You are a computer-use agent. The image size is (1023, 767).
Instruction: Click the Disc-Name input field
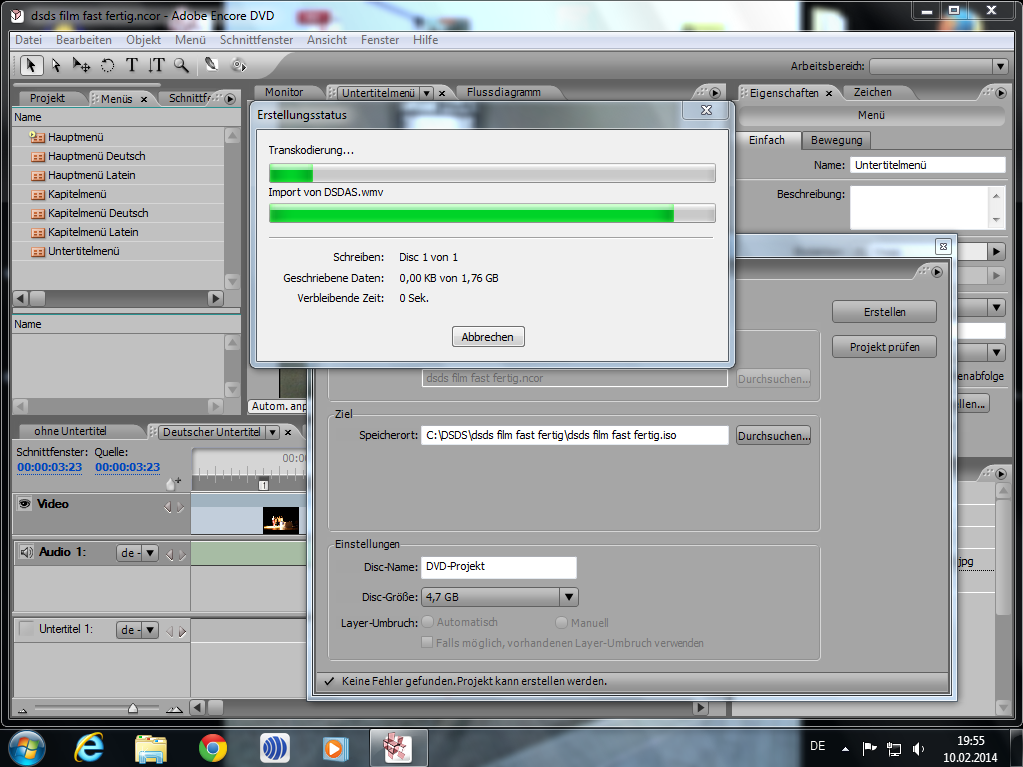point(498,567)
